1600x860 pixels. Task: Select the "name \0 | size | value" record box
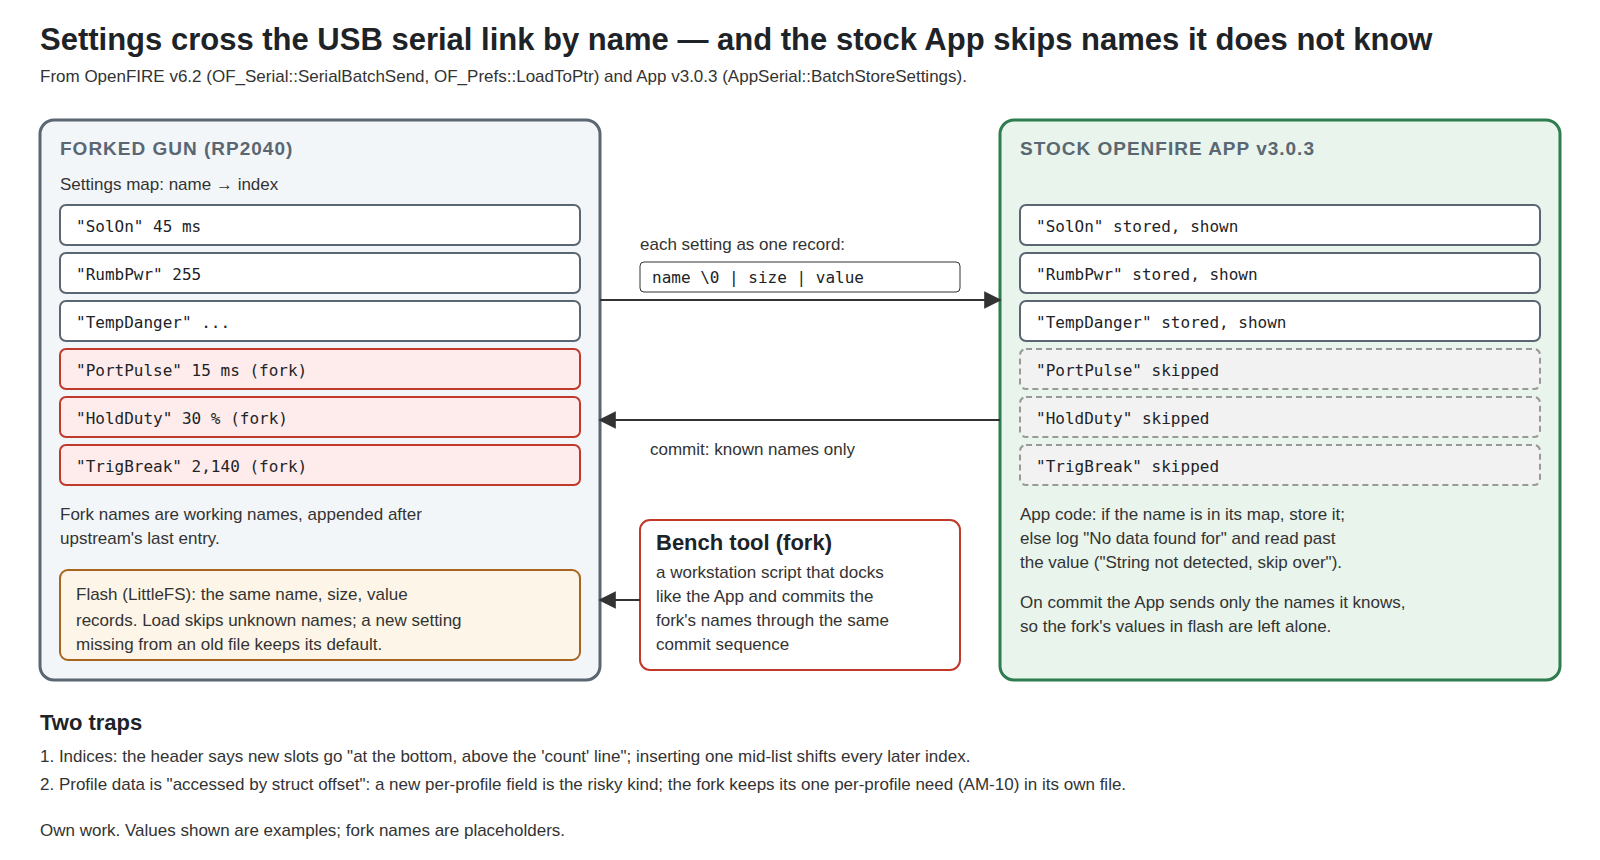coord(800,277)
